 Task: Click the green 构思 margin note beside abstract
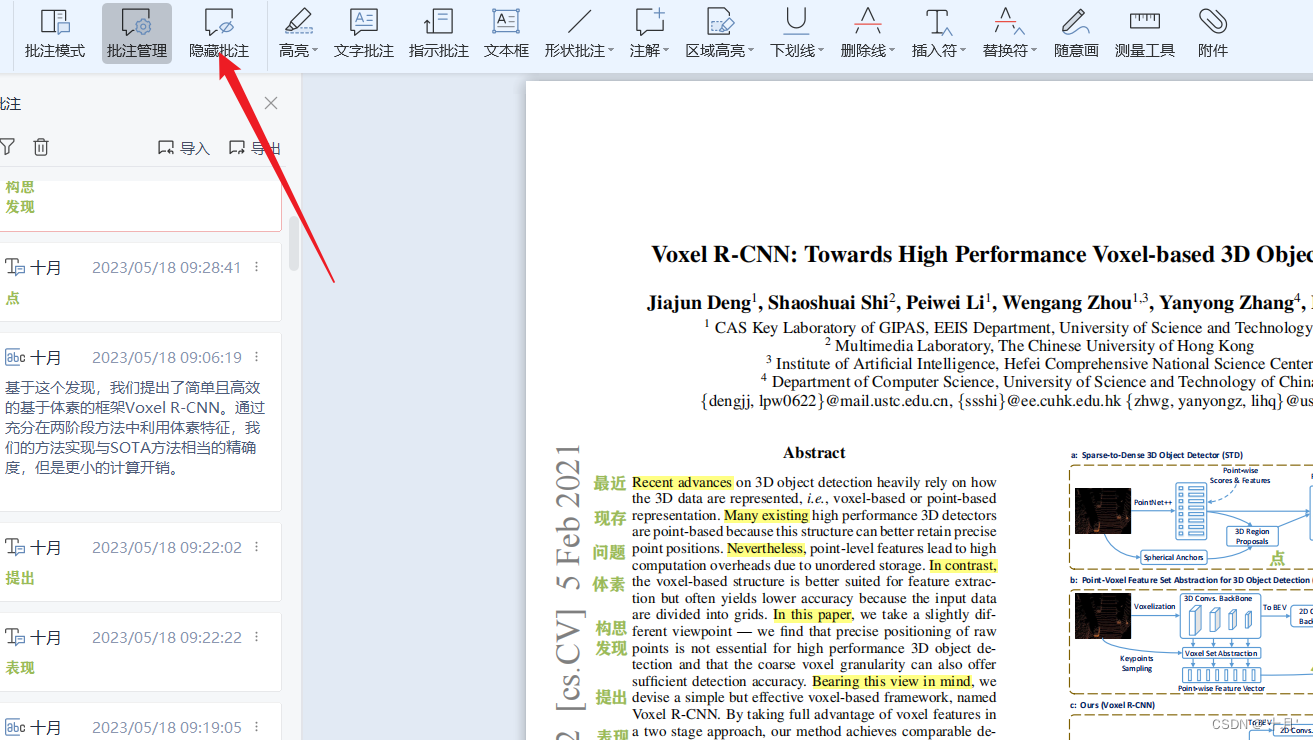tap(611, 628)
